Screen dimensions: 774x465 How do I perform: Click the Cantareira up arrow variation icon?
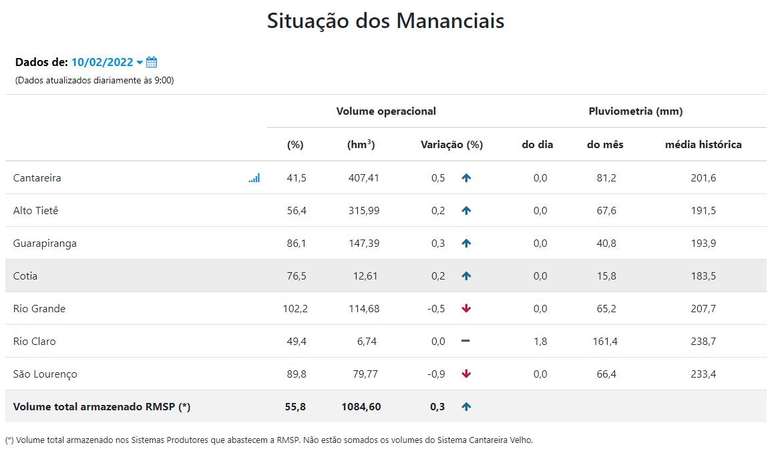click(466, 178)
